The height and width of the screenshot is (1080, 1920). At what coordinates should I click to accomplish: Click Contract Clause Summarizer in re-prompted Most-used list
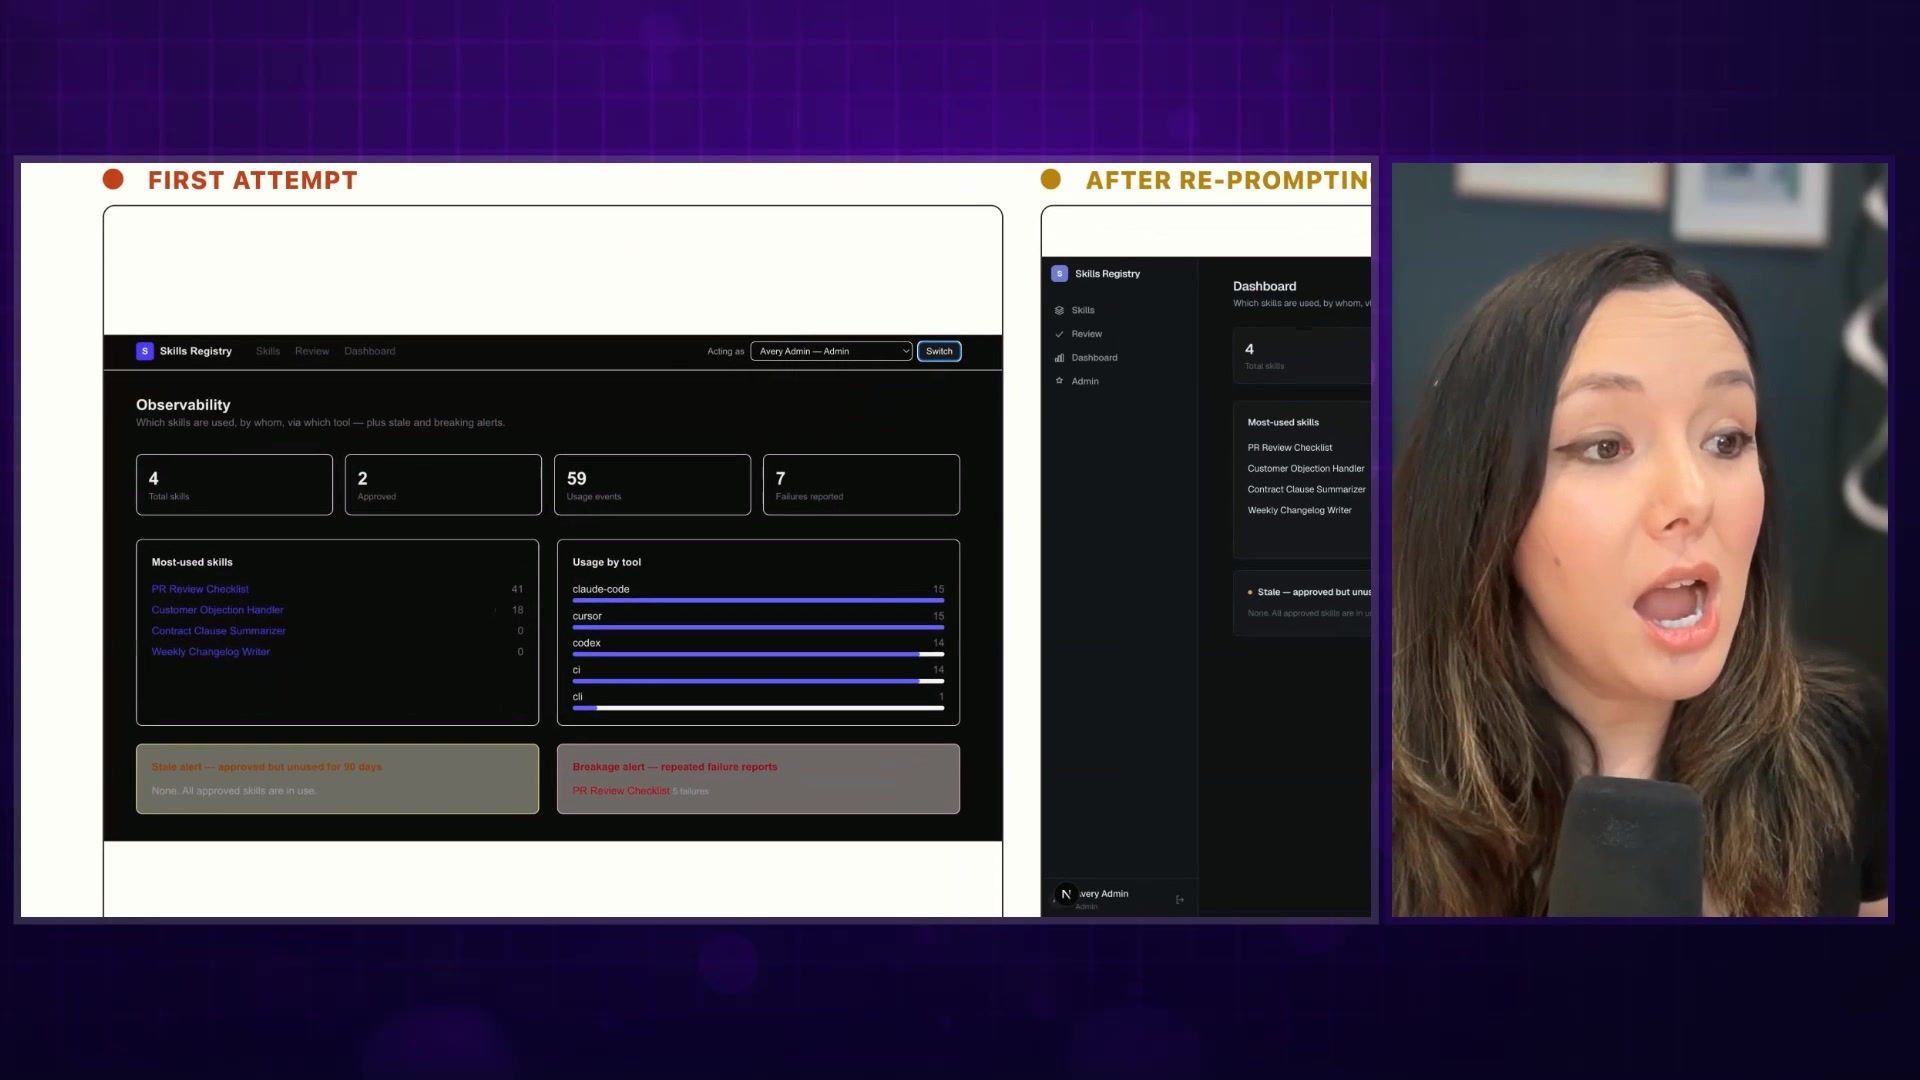(x=1306, y=490)
